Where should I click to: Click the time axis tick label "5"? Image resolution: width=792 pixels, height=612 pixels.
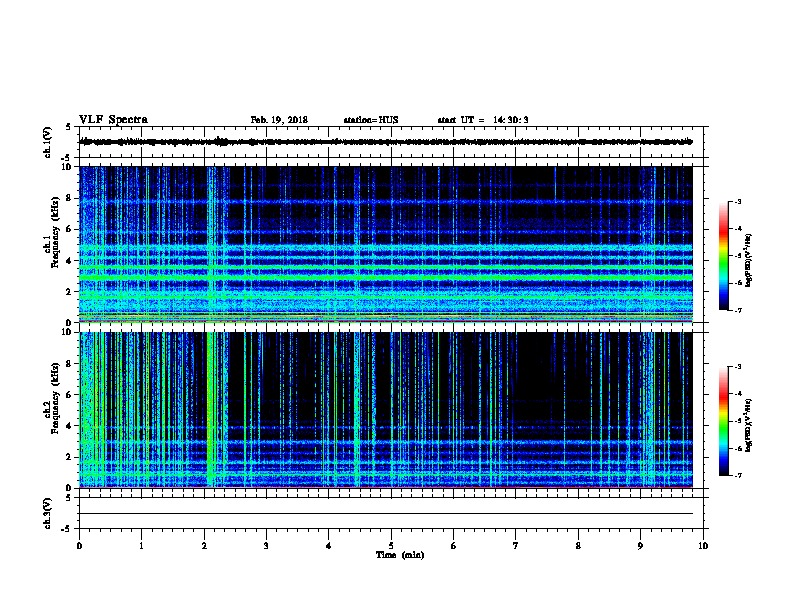[391, 545]
